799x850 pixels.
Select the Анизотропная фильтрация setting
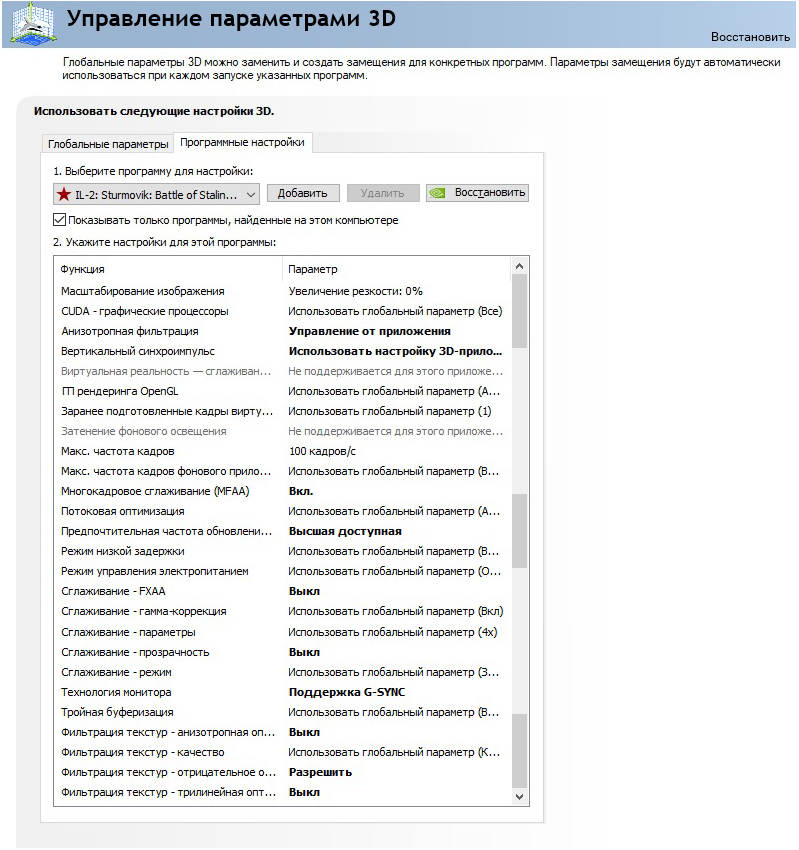(282, 331)
